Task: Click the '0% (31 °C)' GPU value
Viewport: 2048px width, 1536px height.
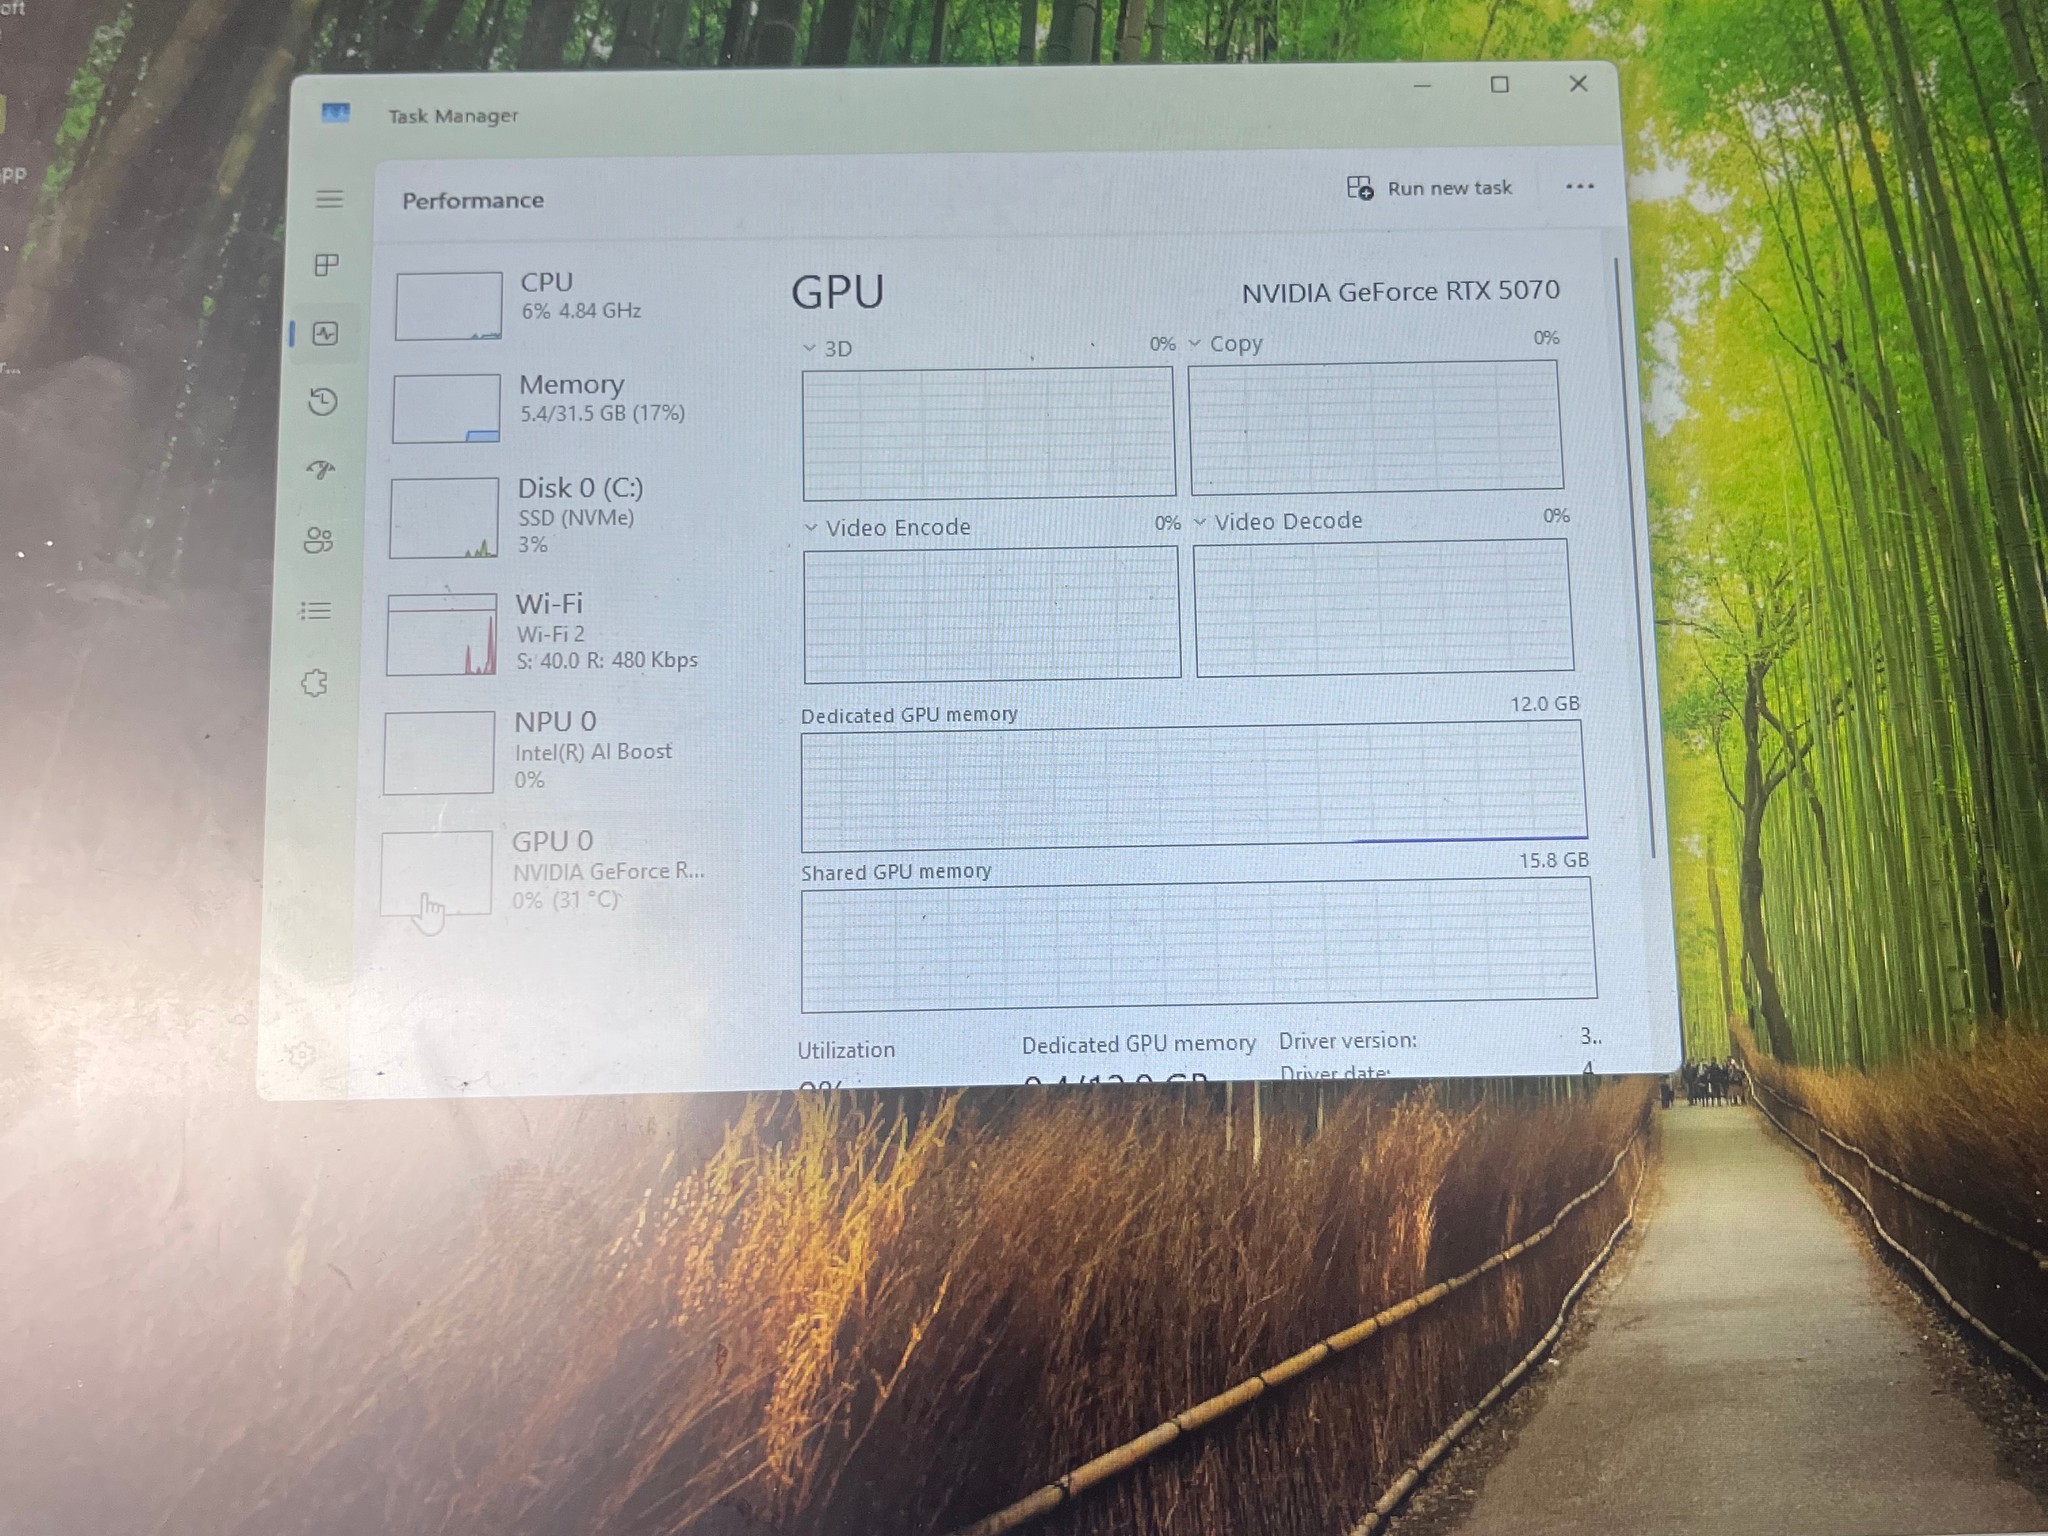Action: [566, 900]
